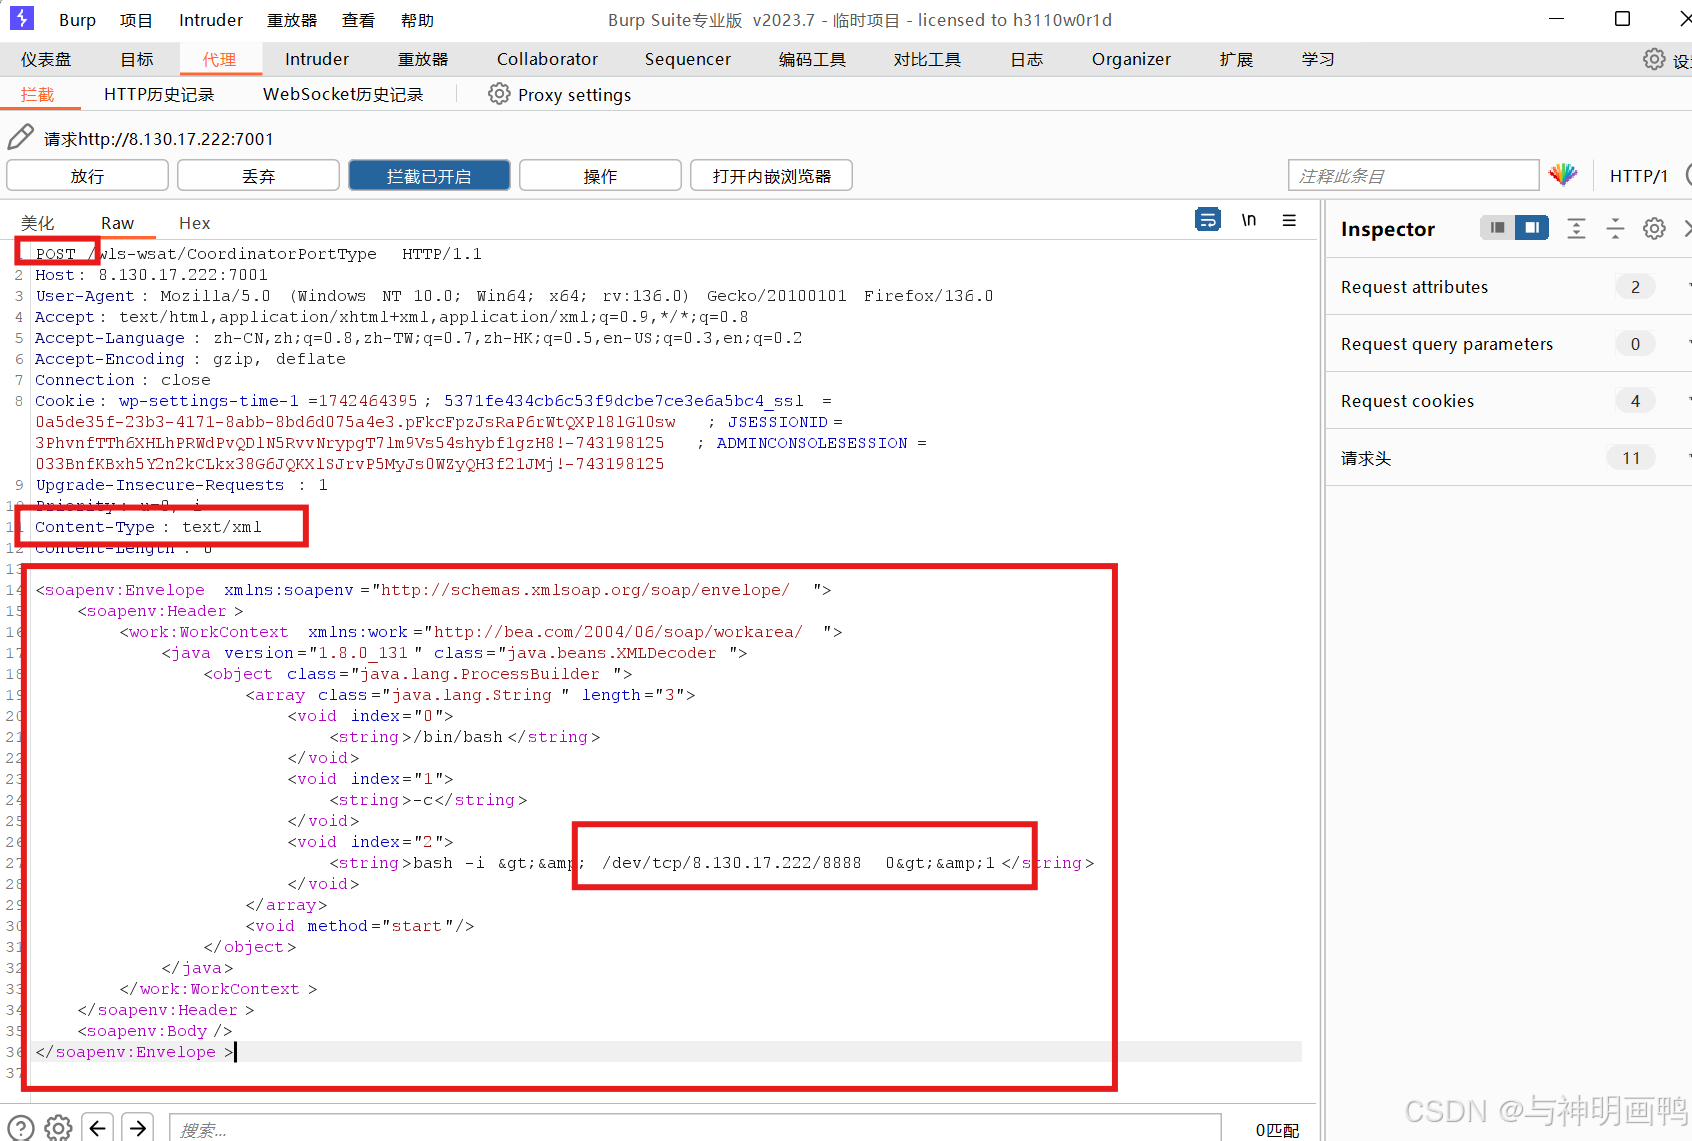Click 放行 forward button

click(87, 175)
